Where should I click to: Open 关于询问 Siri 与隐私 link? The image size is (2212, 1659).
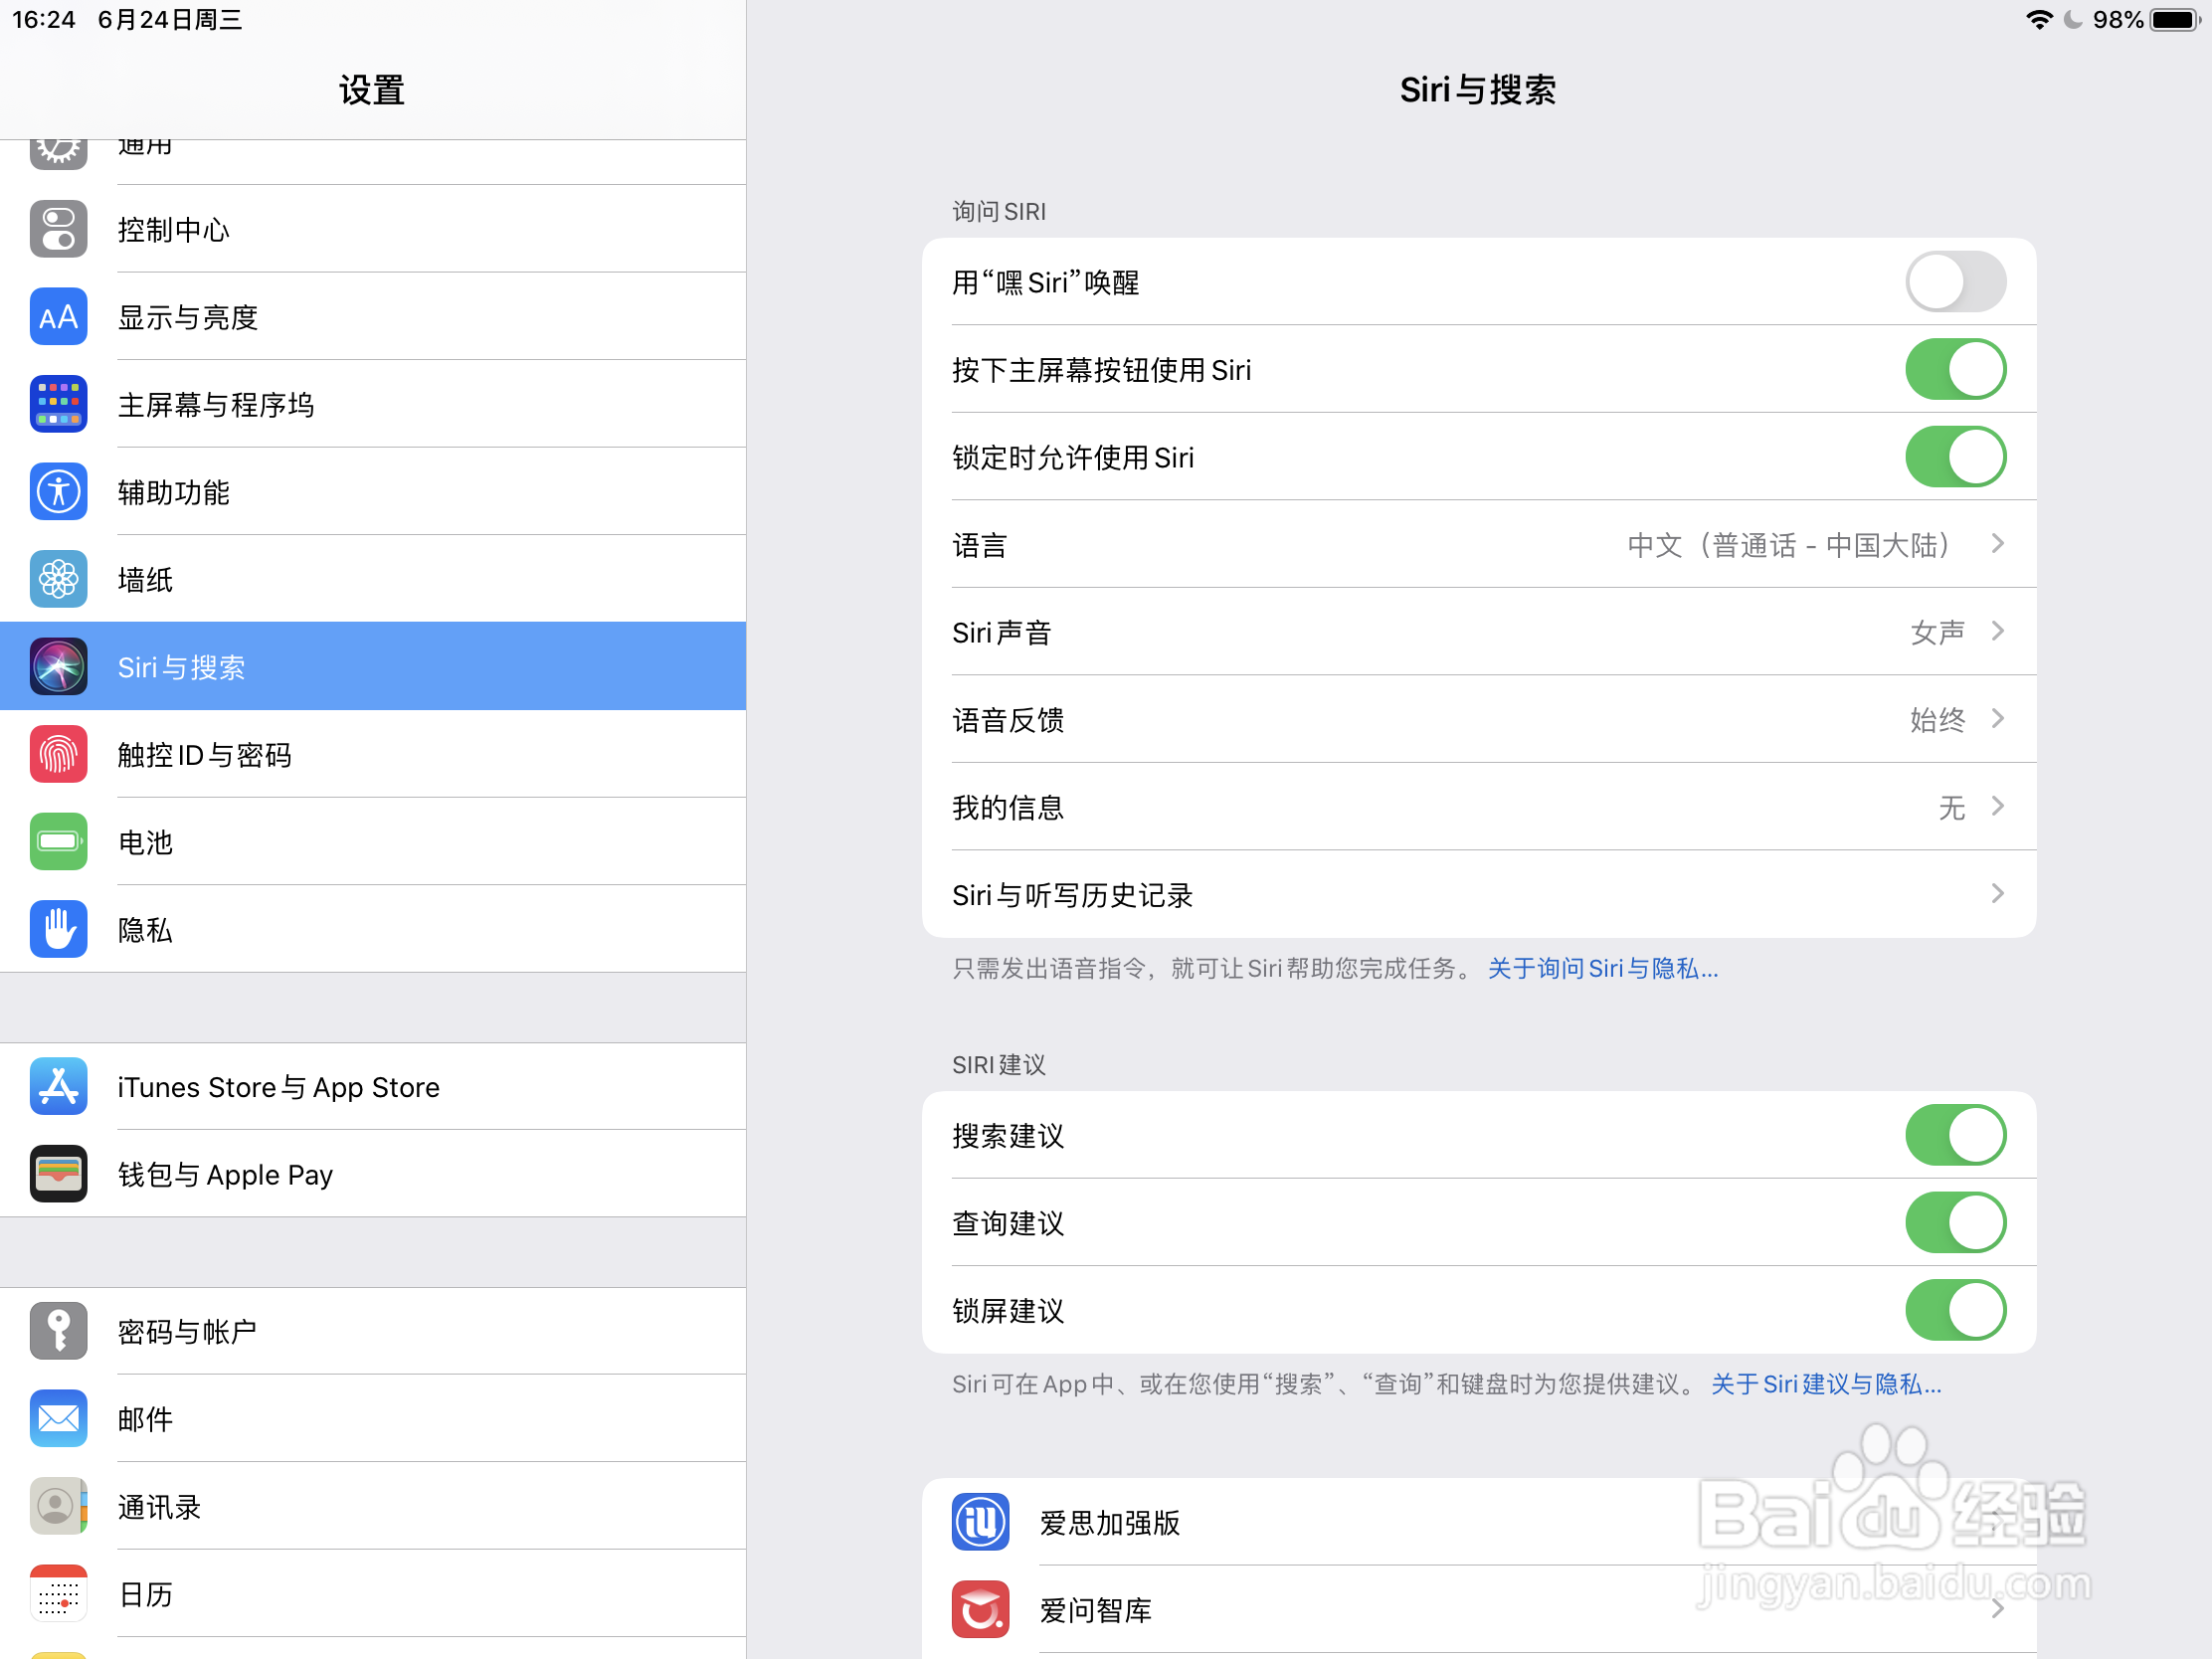pyautogui.click(x=1602, y=968)
